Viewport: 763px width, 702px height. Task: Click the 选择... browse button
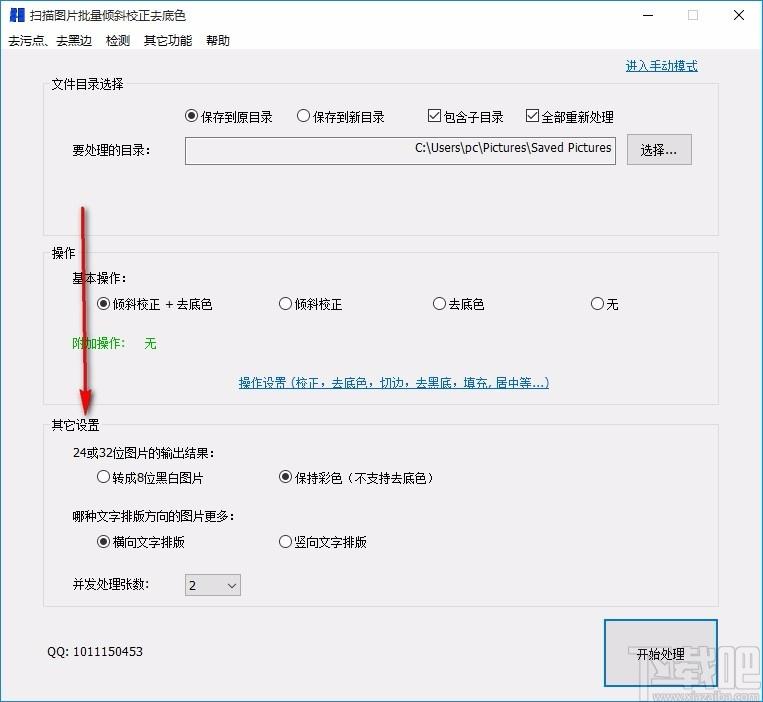[x=659, y=150]
